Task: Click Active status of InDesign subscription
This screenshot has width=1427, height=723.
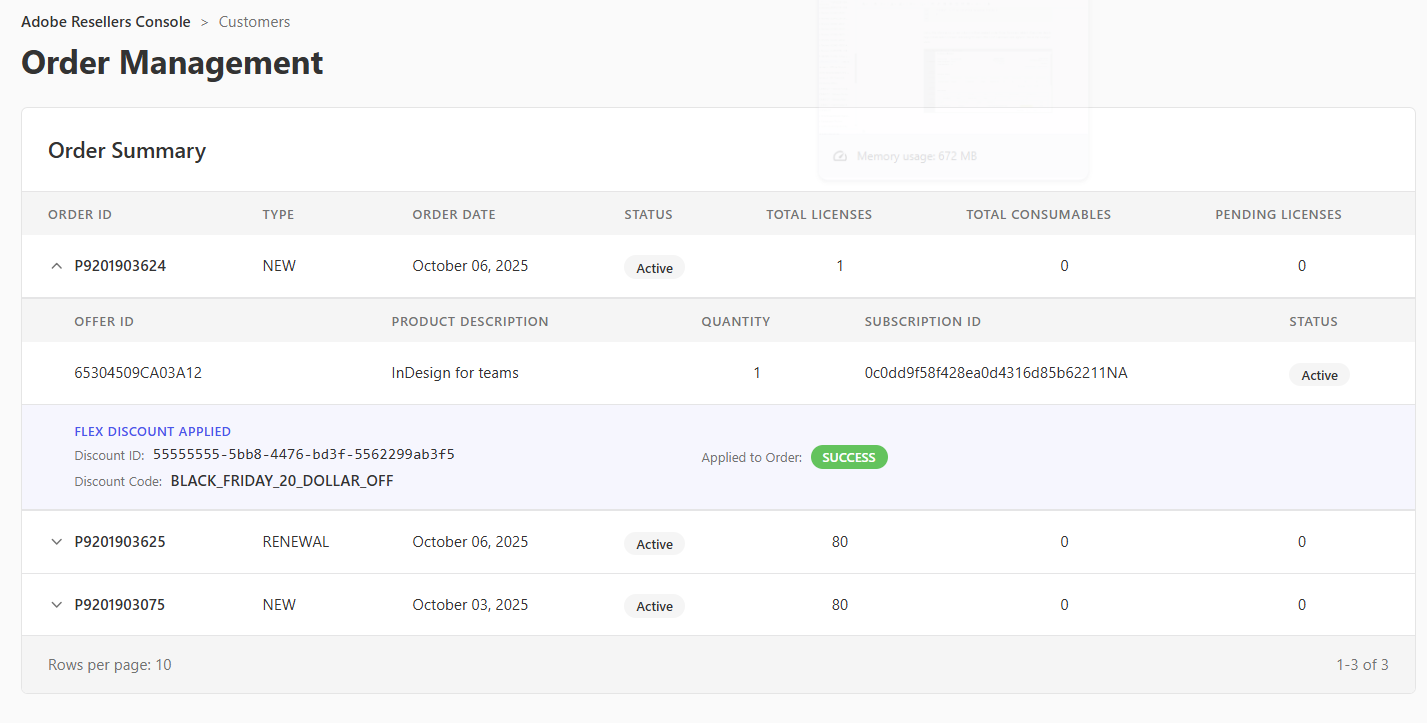Action: click(1319, 375)
